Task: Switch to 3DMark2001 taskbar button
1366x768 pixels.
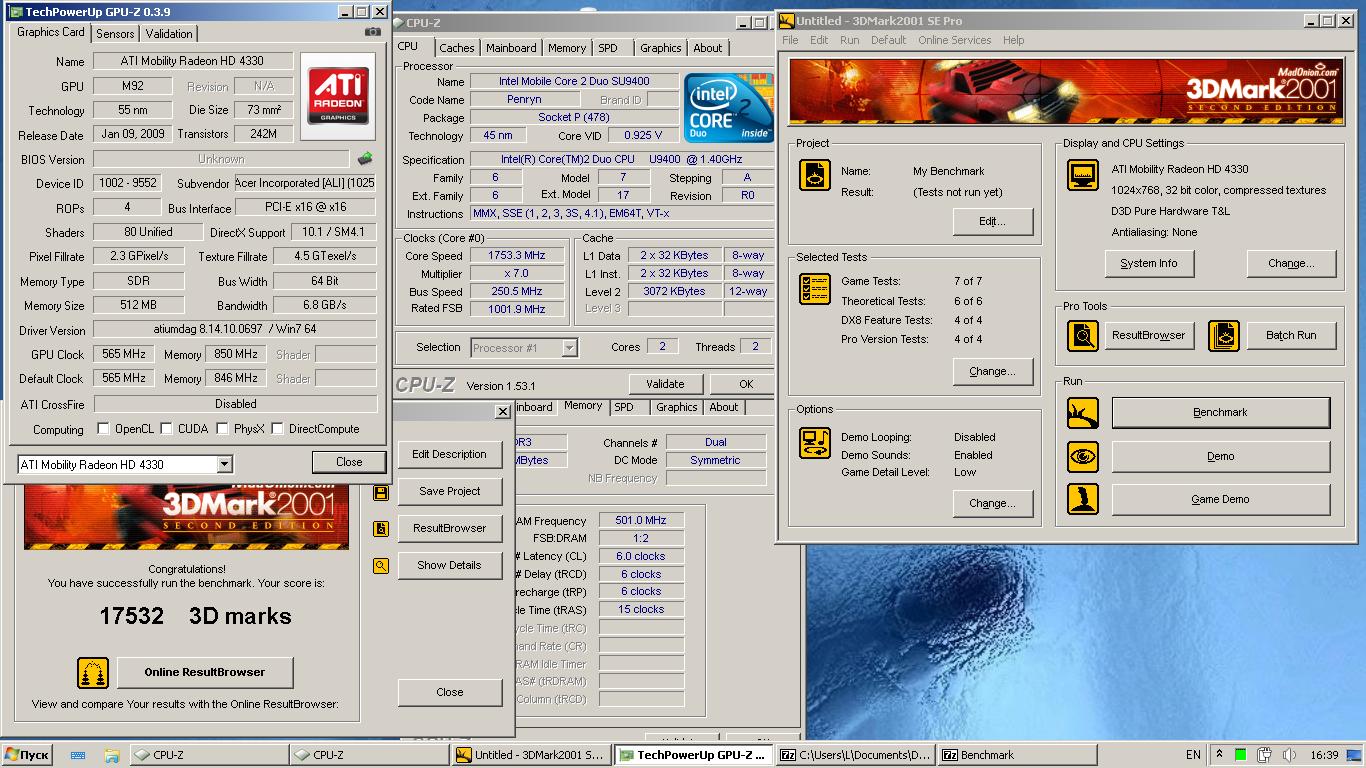Action: [531, 755]
